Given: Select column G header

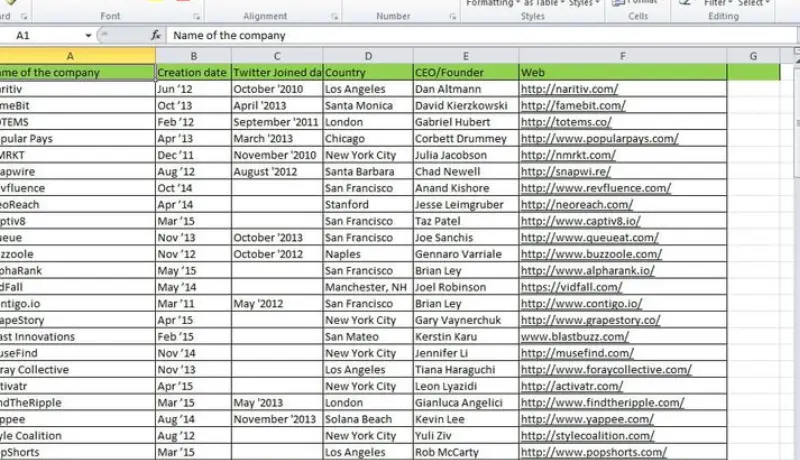Looking at the screenshot, I should (x=753, y=56).
